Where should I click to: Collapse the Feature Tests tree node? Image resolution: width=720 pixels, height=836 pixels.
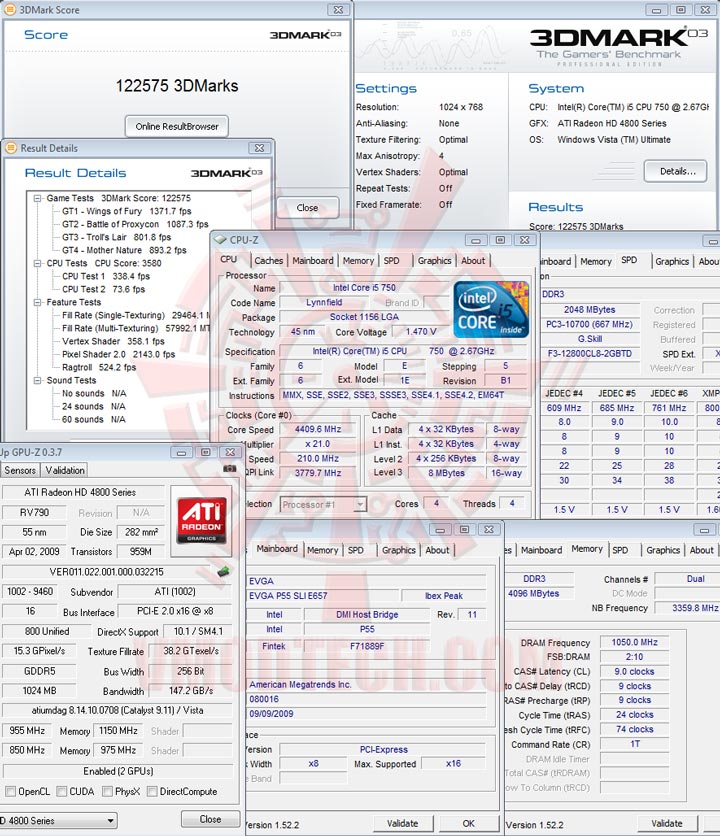tap(37, 302)
